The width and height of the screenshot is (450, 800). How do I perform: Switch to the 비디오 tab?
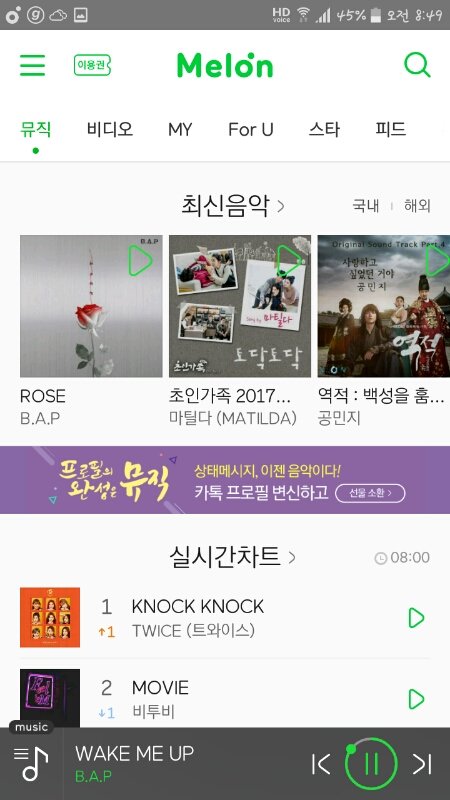pyautogui.click(x=110, y=130)
